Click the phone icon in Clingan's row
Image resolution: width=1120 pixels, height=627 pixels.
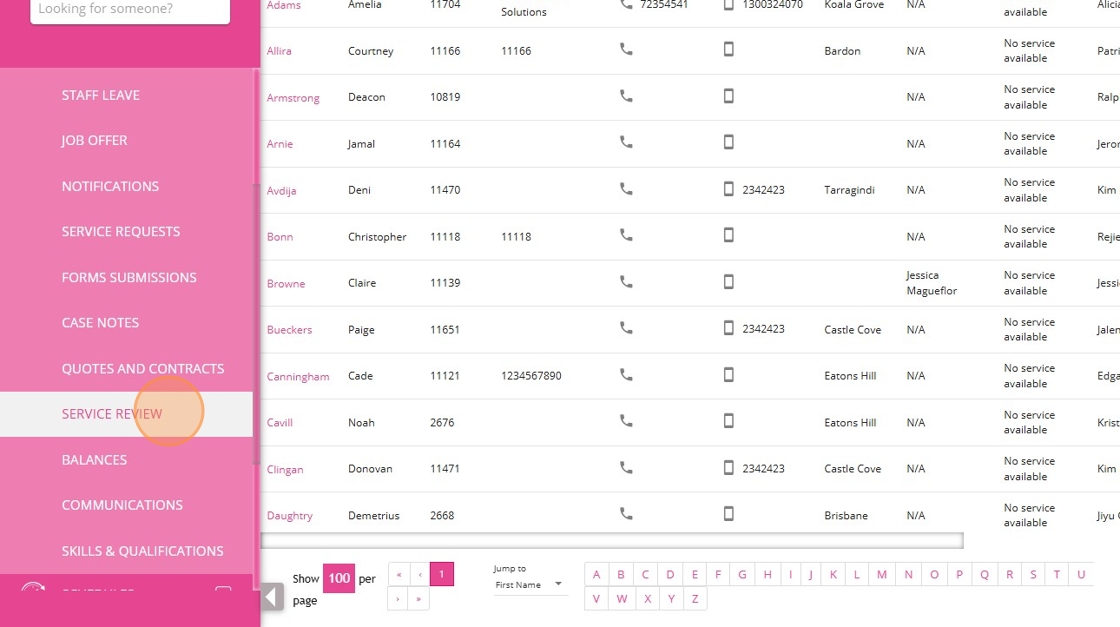626,467
